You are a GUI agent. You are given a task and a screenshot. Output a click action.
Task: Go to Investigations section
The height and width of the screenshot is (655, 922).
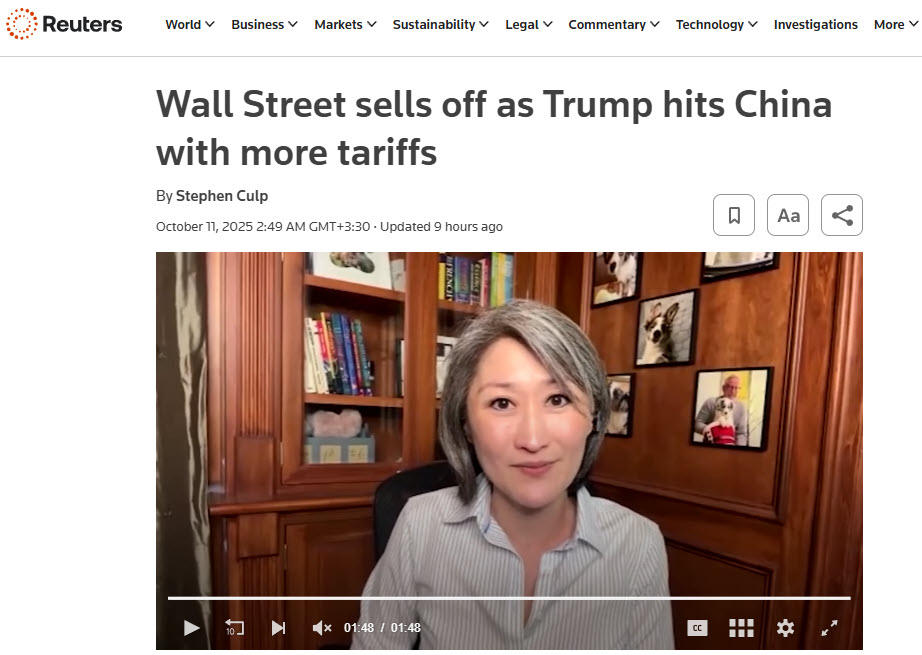click(x=816, y=25)
